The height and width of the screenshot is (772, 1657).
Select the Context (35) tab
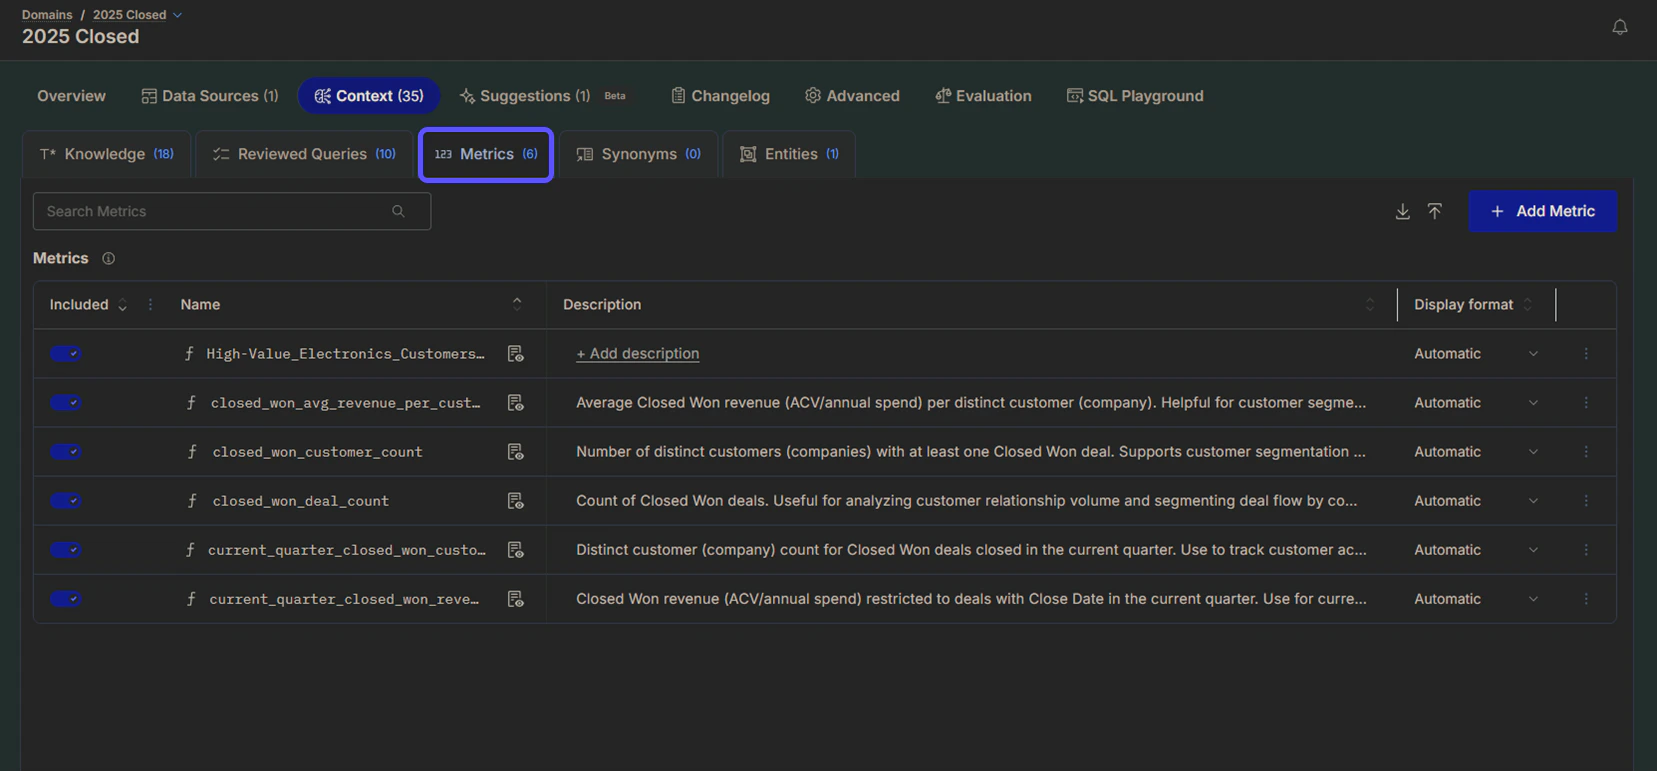click(x=369, y=96)
